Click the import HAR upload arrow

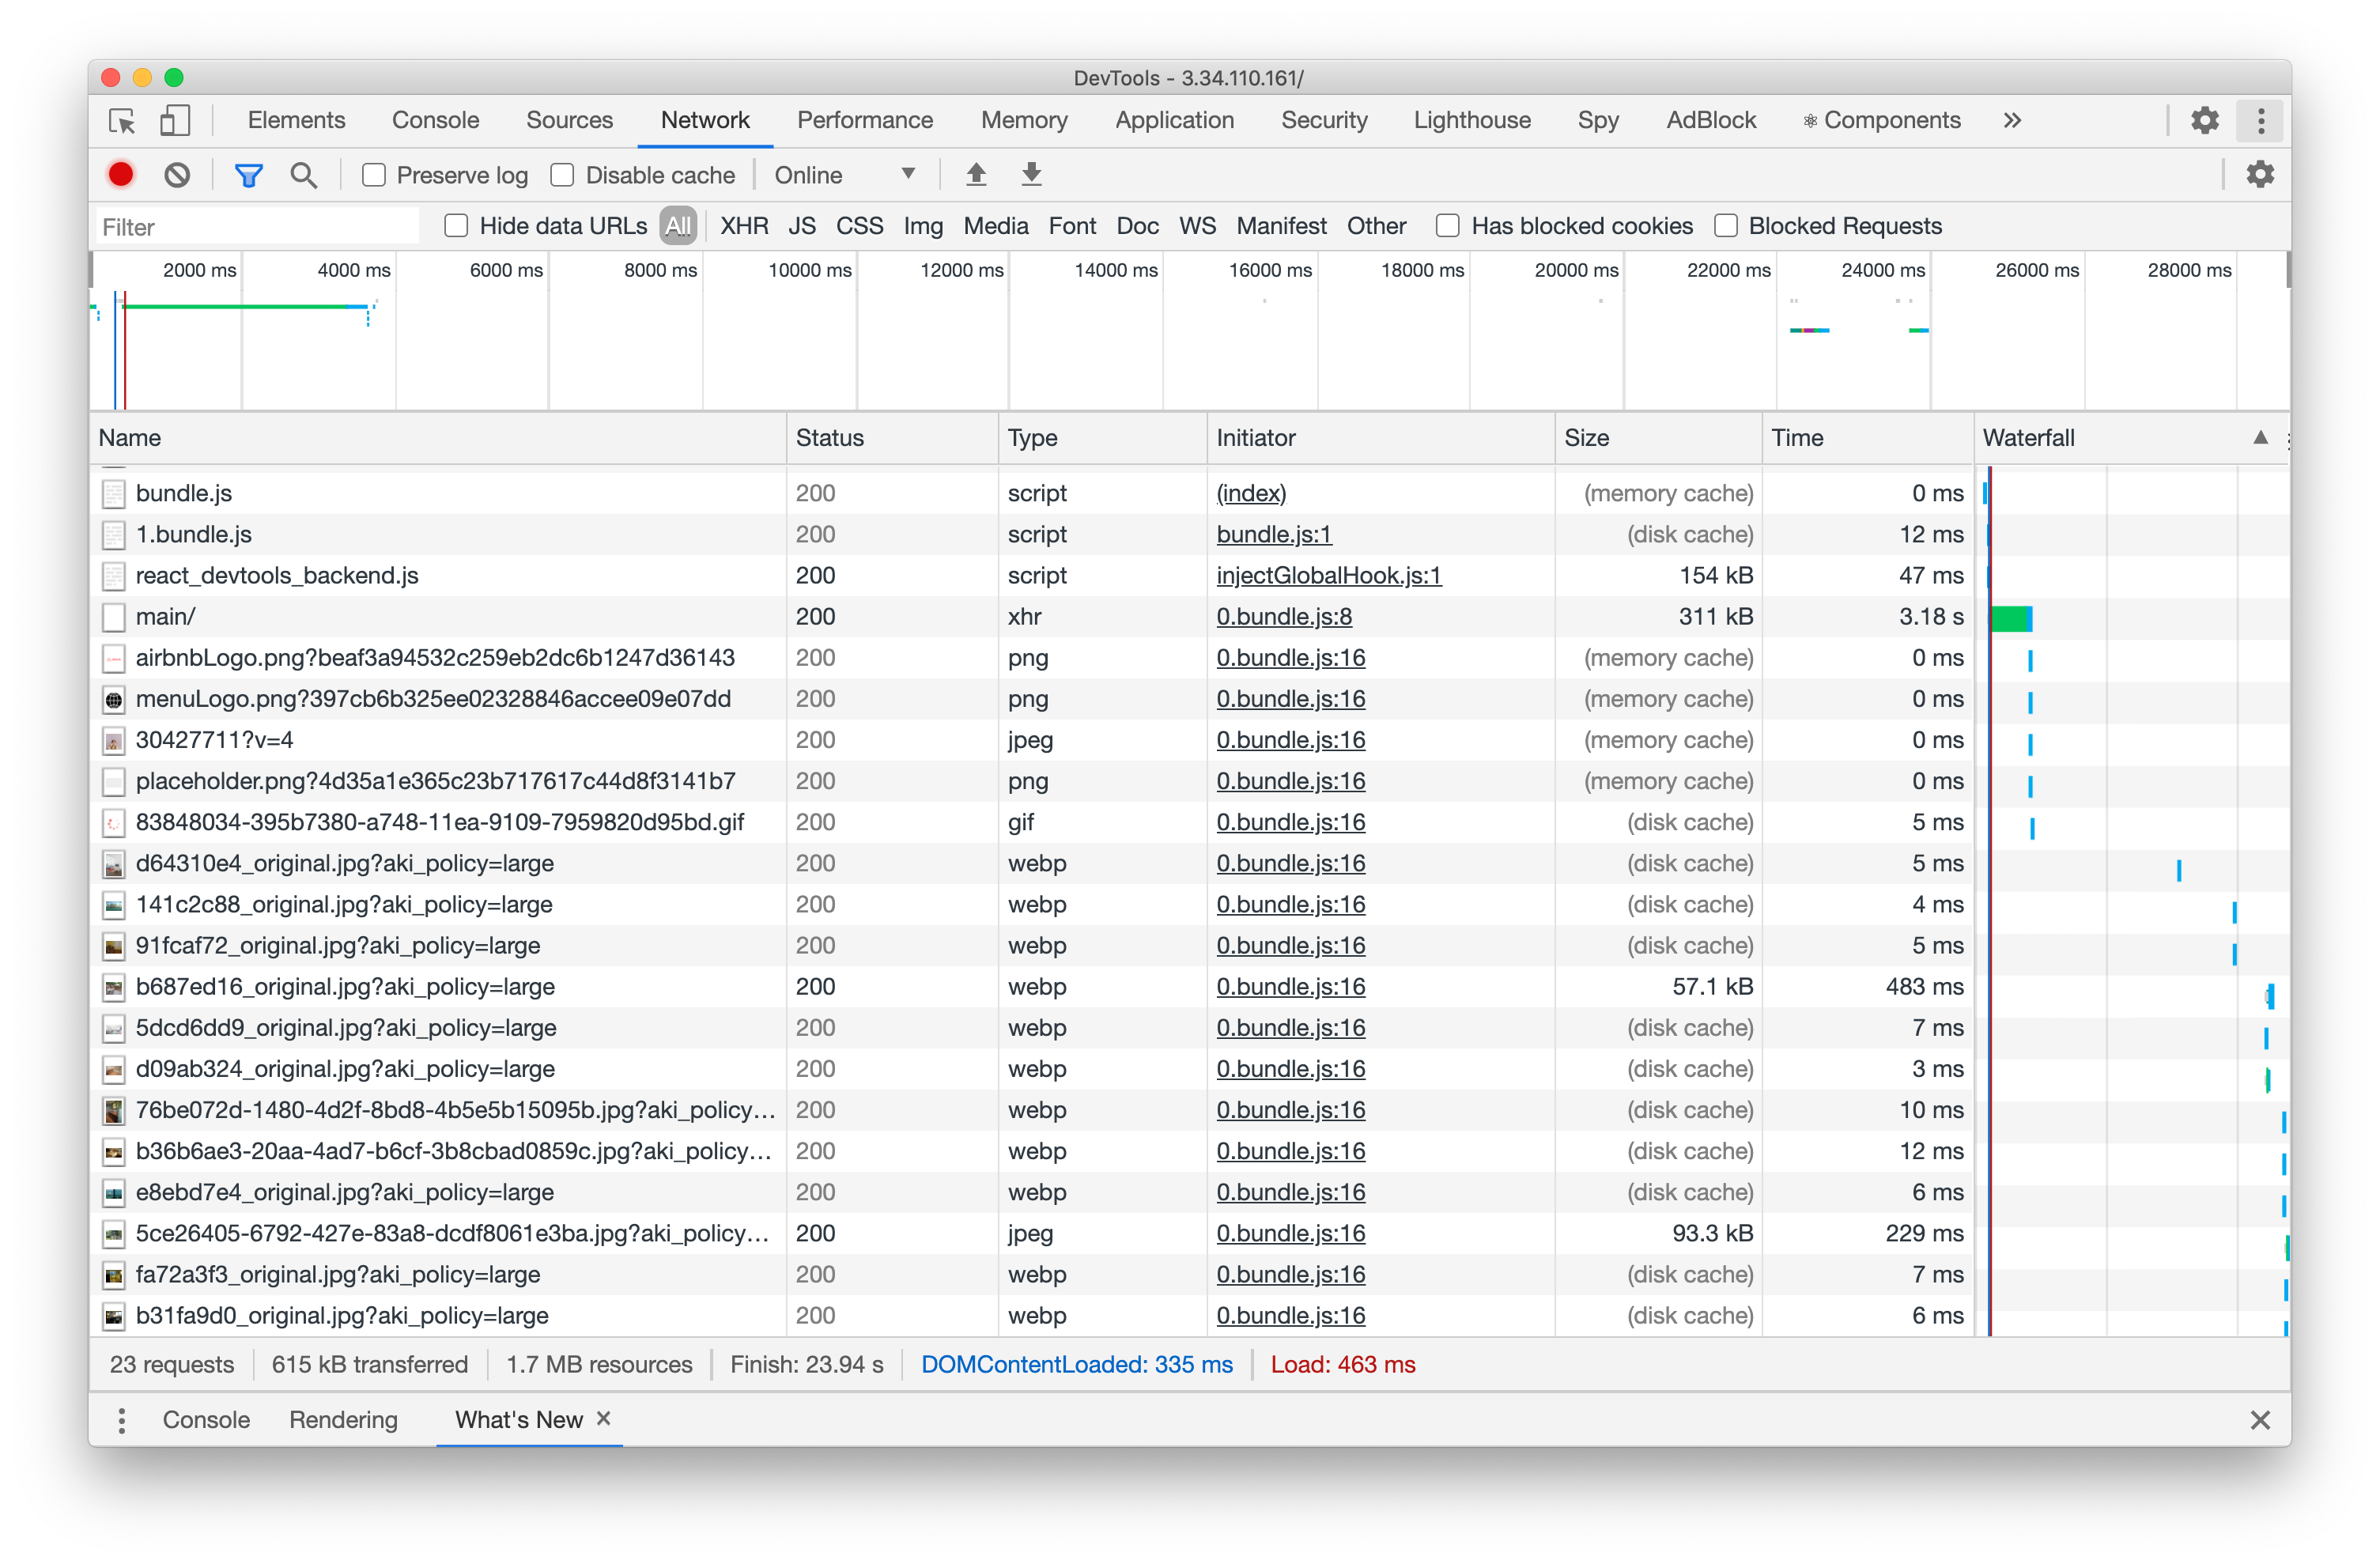[x=976, y=175]
